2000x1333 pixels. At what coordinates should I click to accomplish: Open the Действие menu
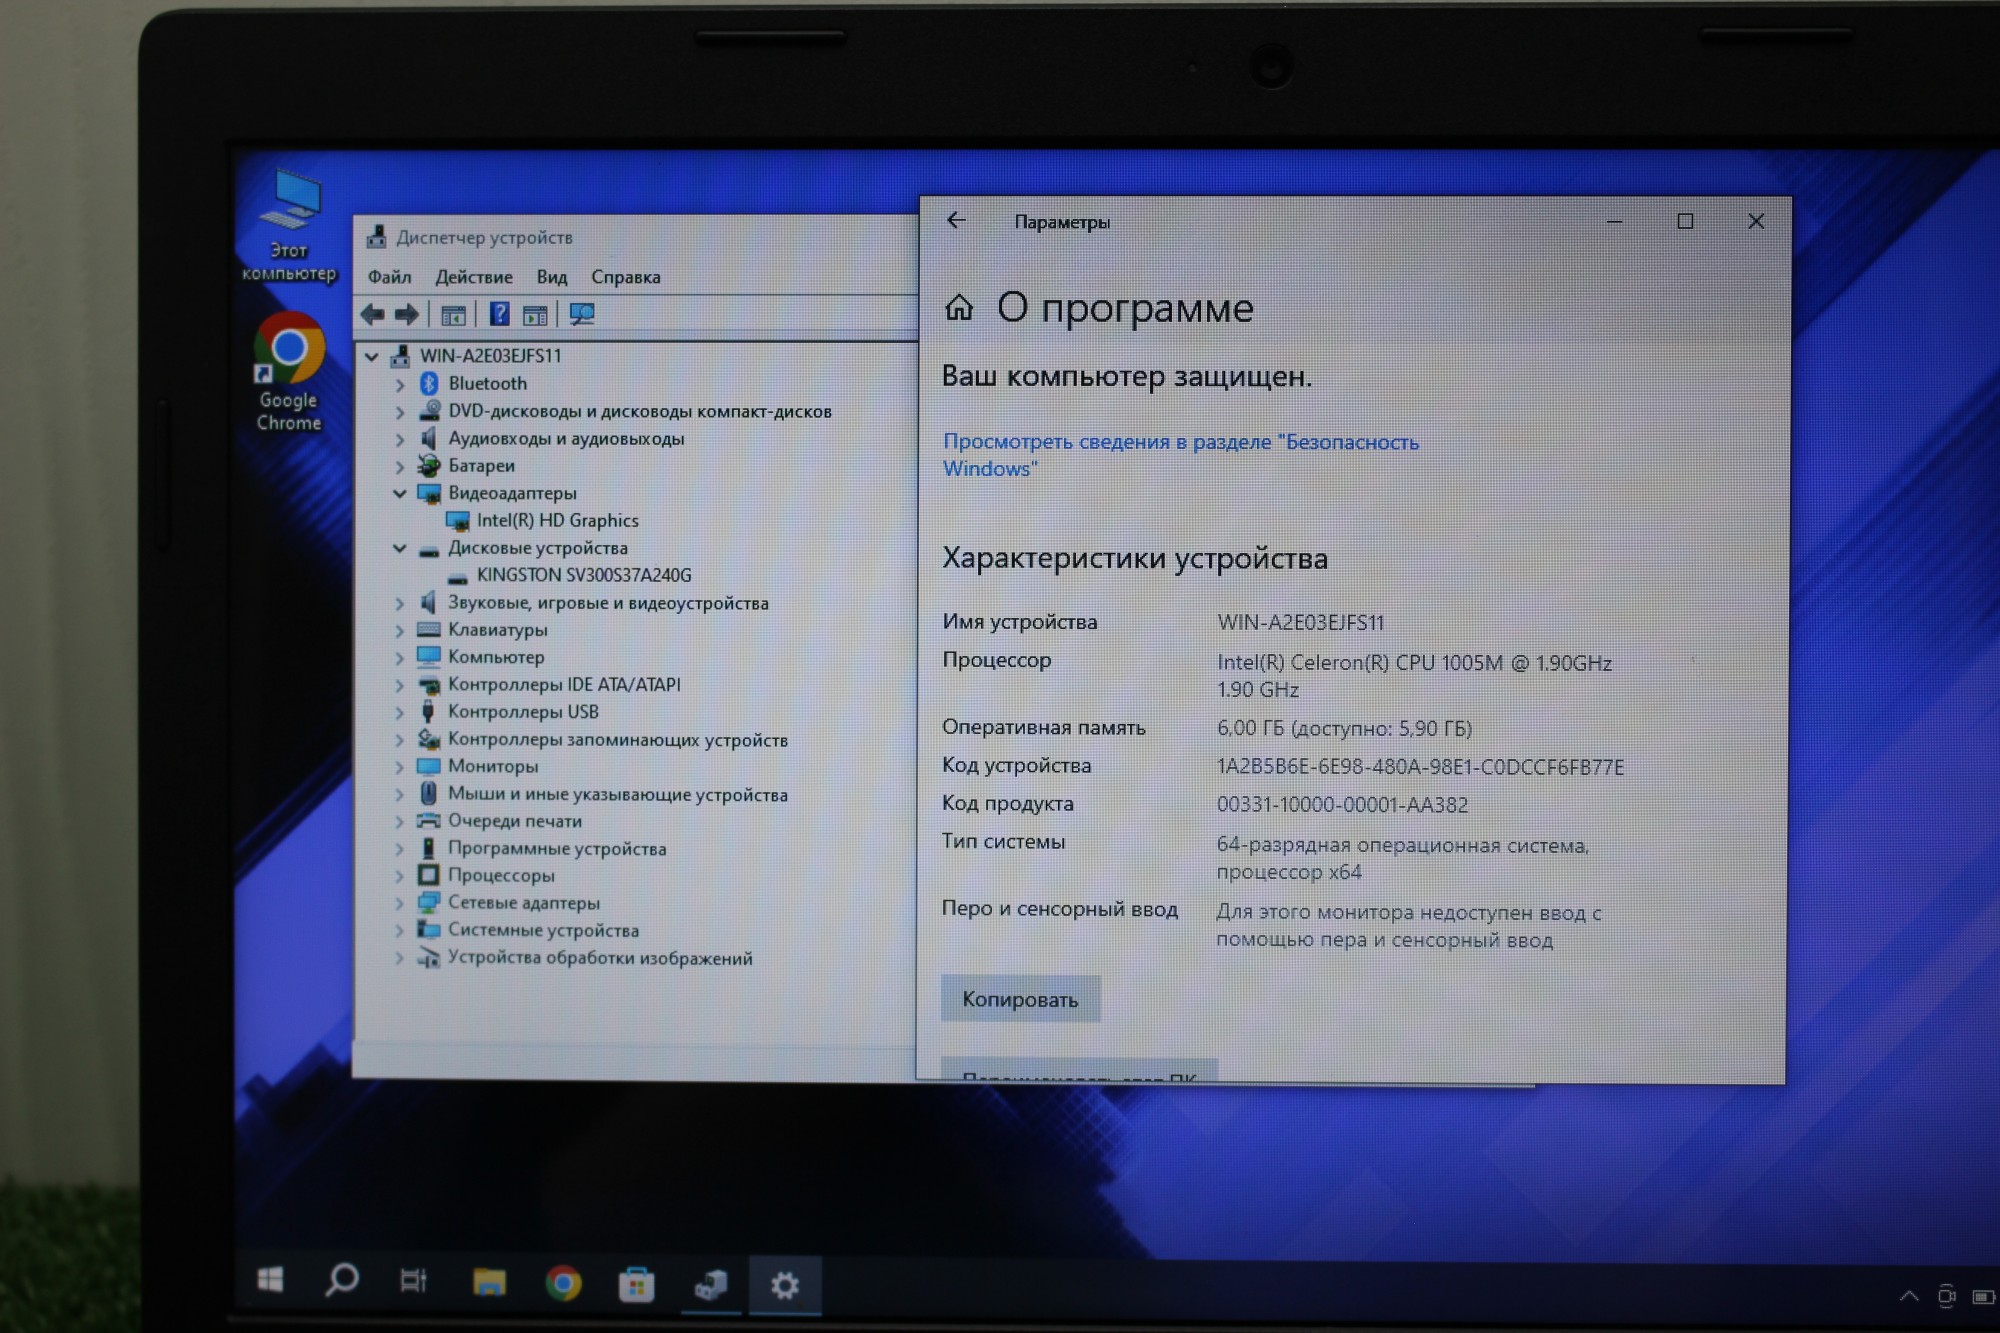pos(473,277)
